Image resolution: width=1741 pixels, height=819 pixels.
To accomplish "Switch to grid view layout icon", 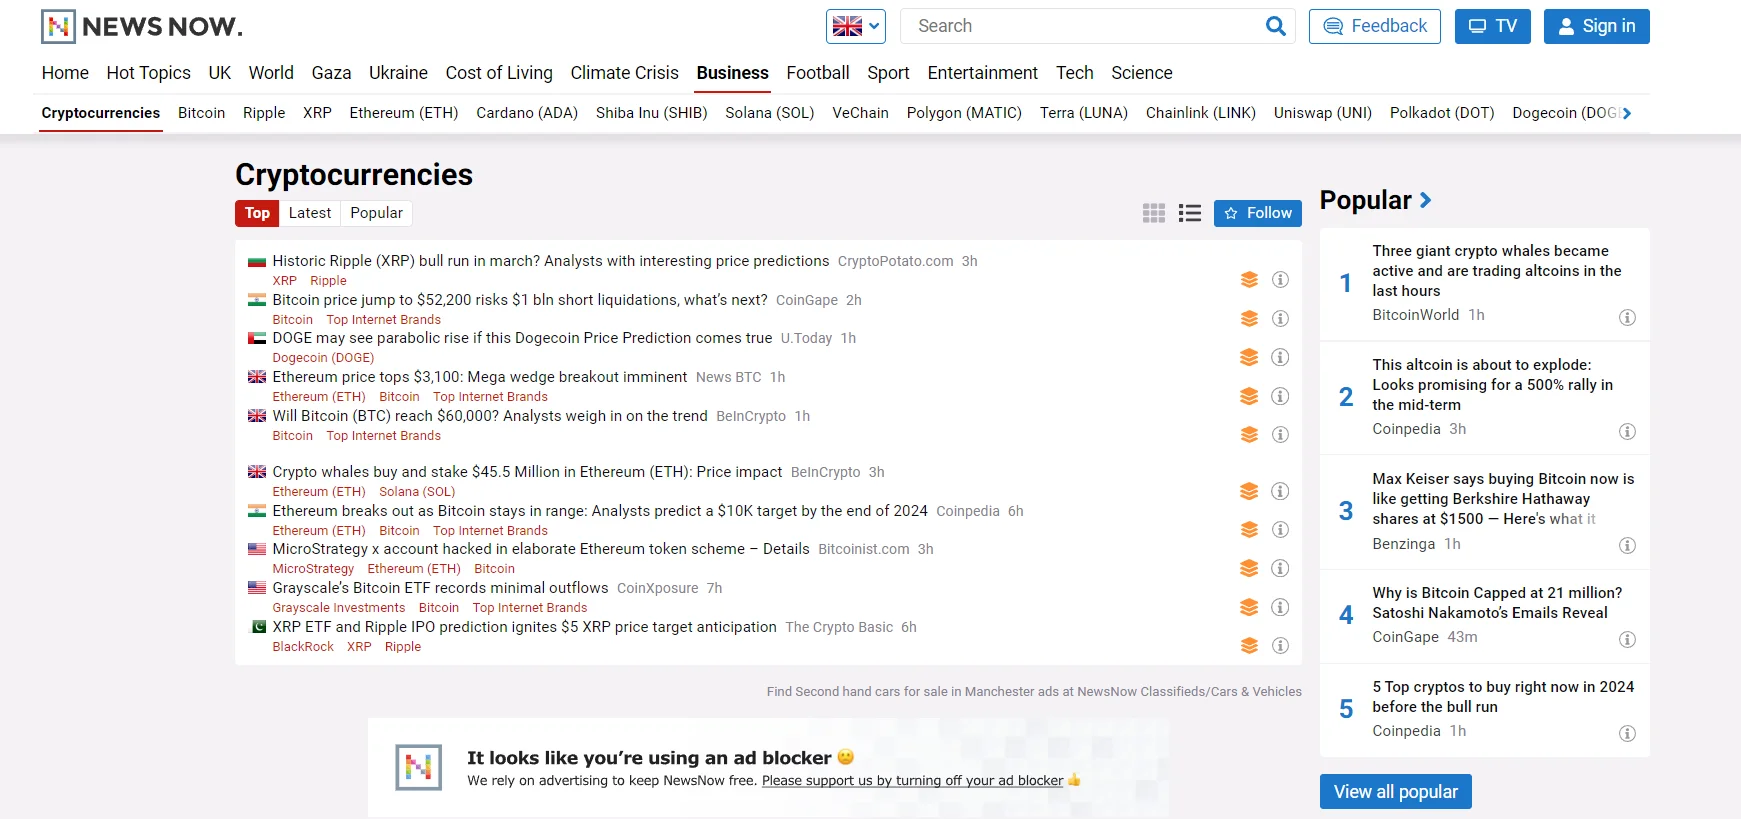I will click(x=1154, y=213).
